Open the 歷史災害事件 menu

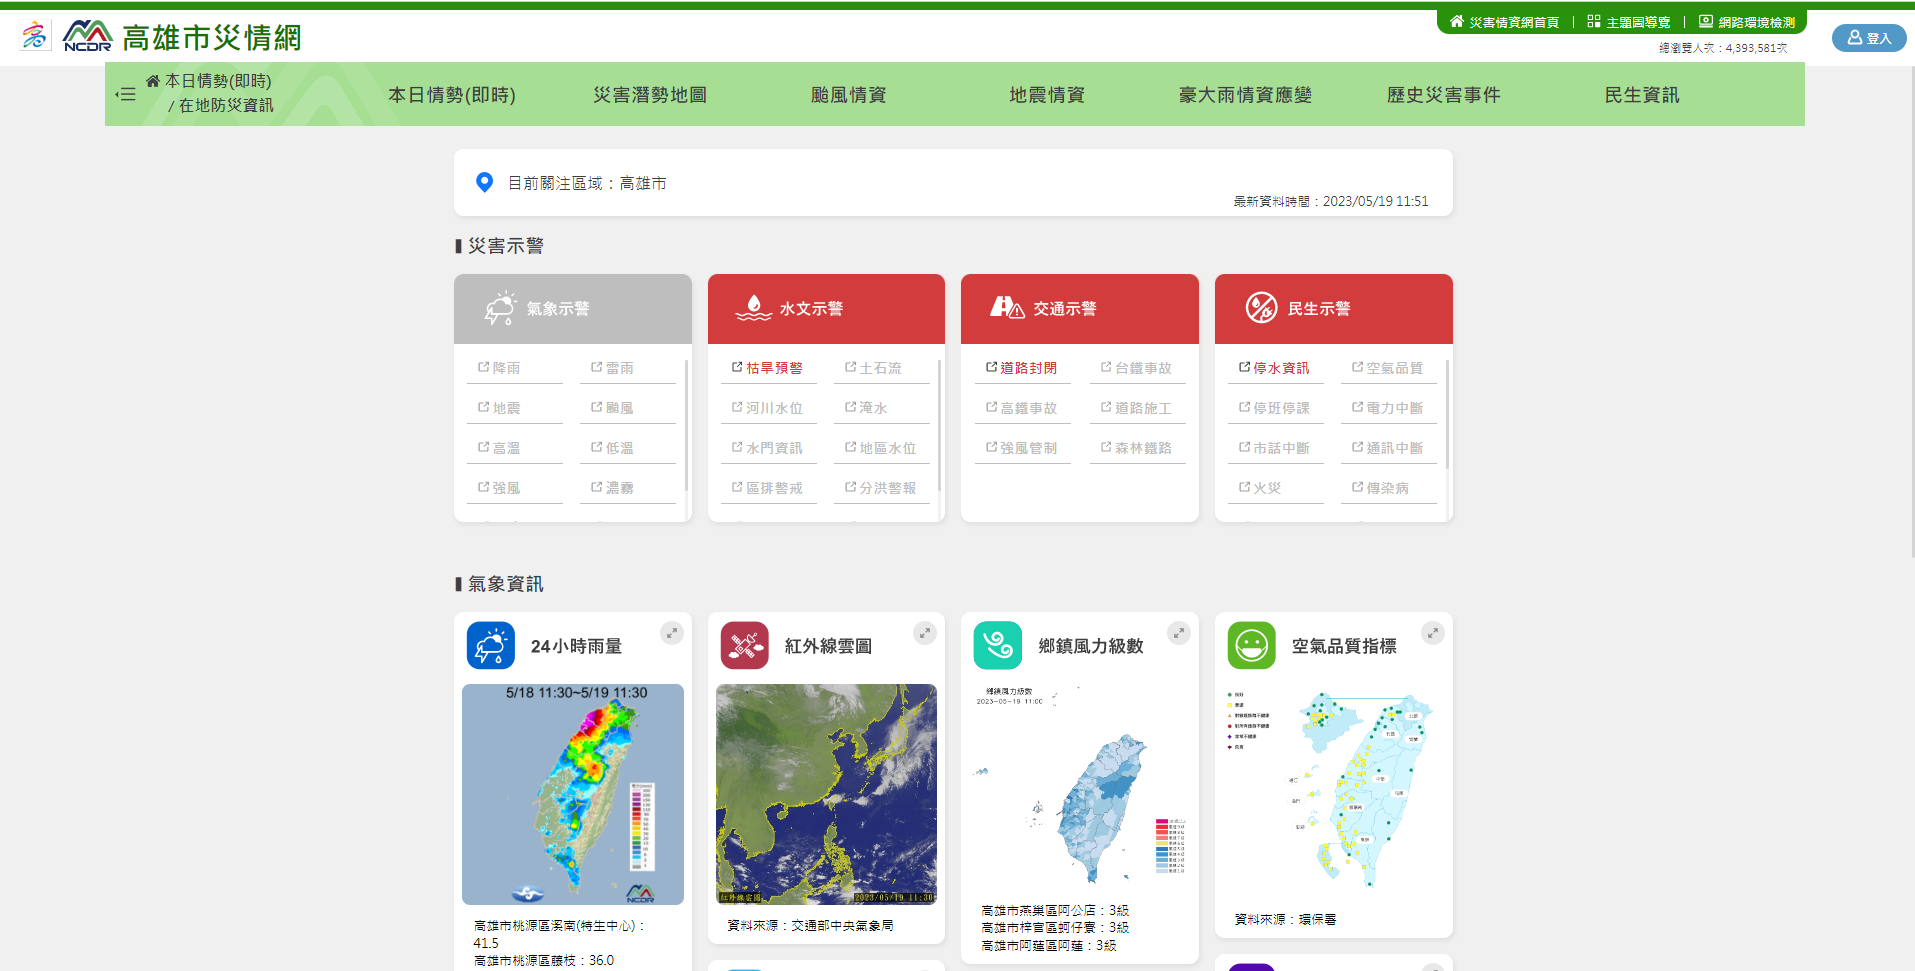point(1443,95)
